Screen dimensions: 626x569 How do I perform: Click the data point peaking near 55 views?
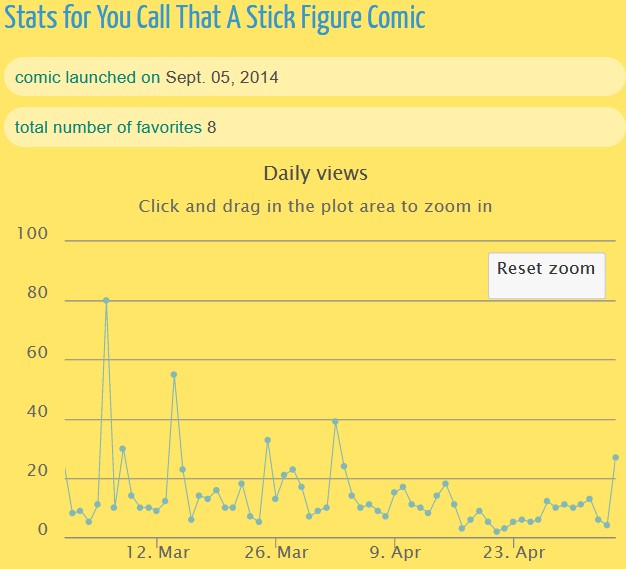click(174, 374)
